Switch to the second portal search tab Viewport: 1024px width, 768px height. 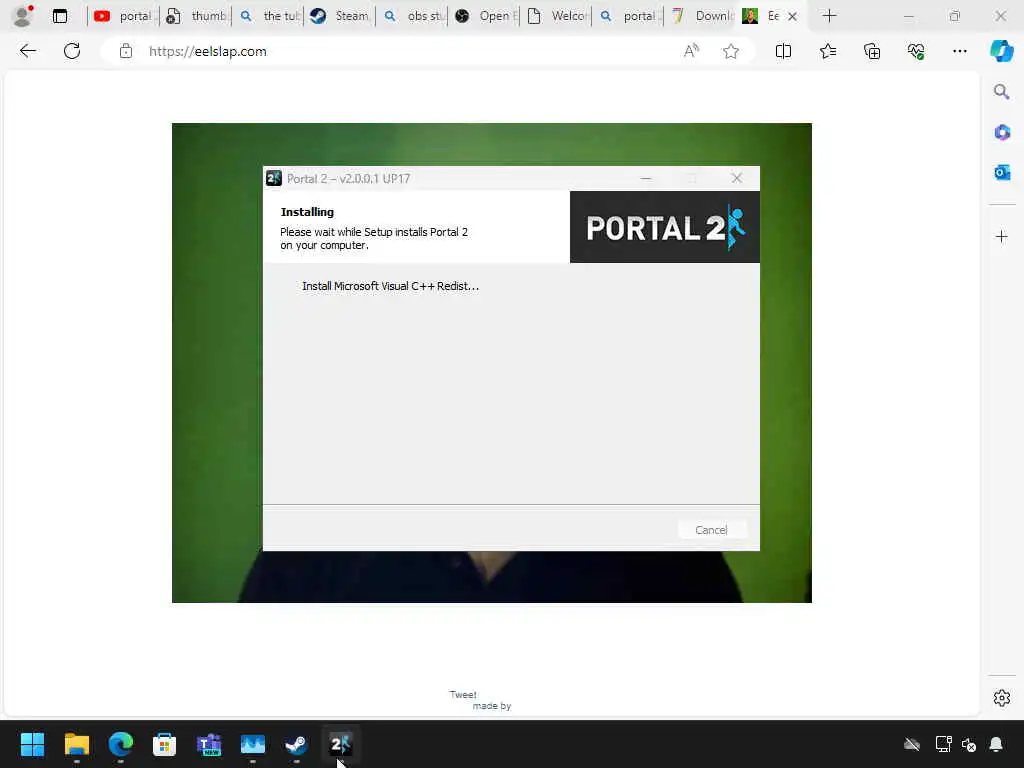coord(627,16)
